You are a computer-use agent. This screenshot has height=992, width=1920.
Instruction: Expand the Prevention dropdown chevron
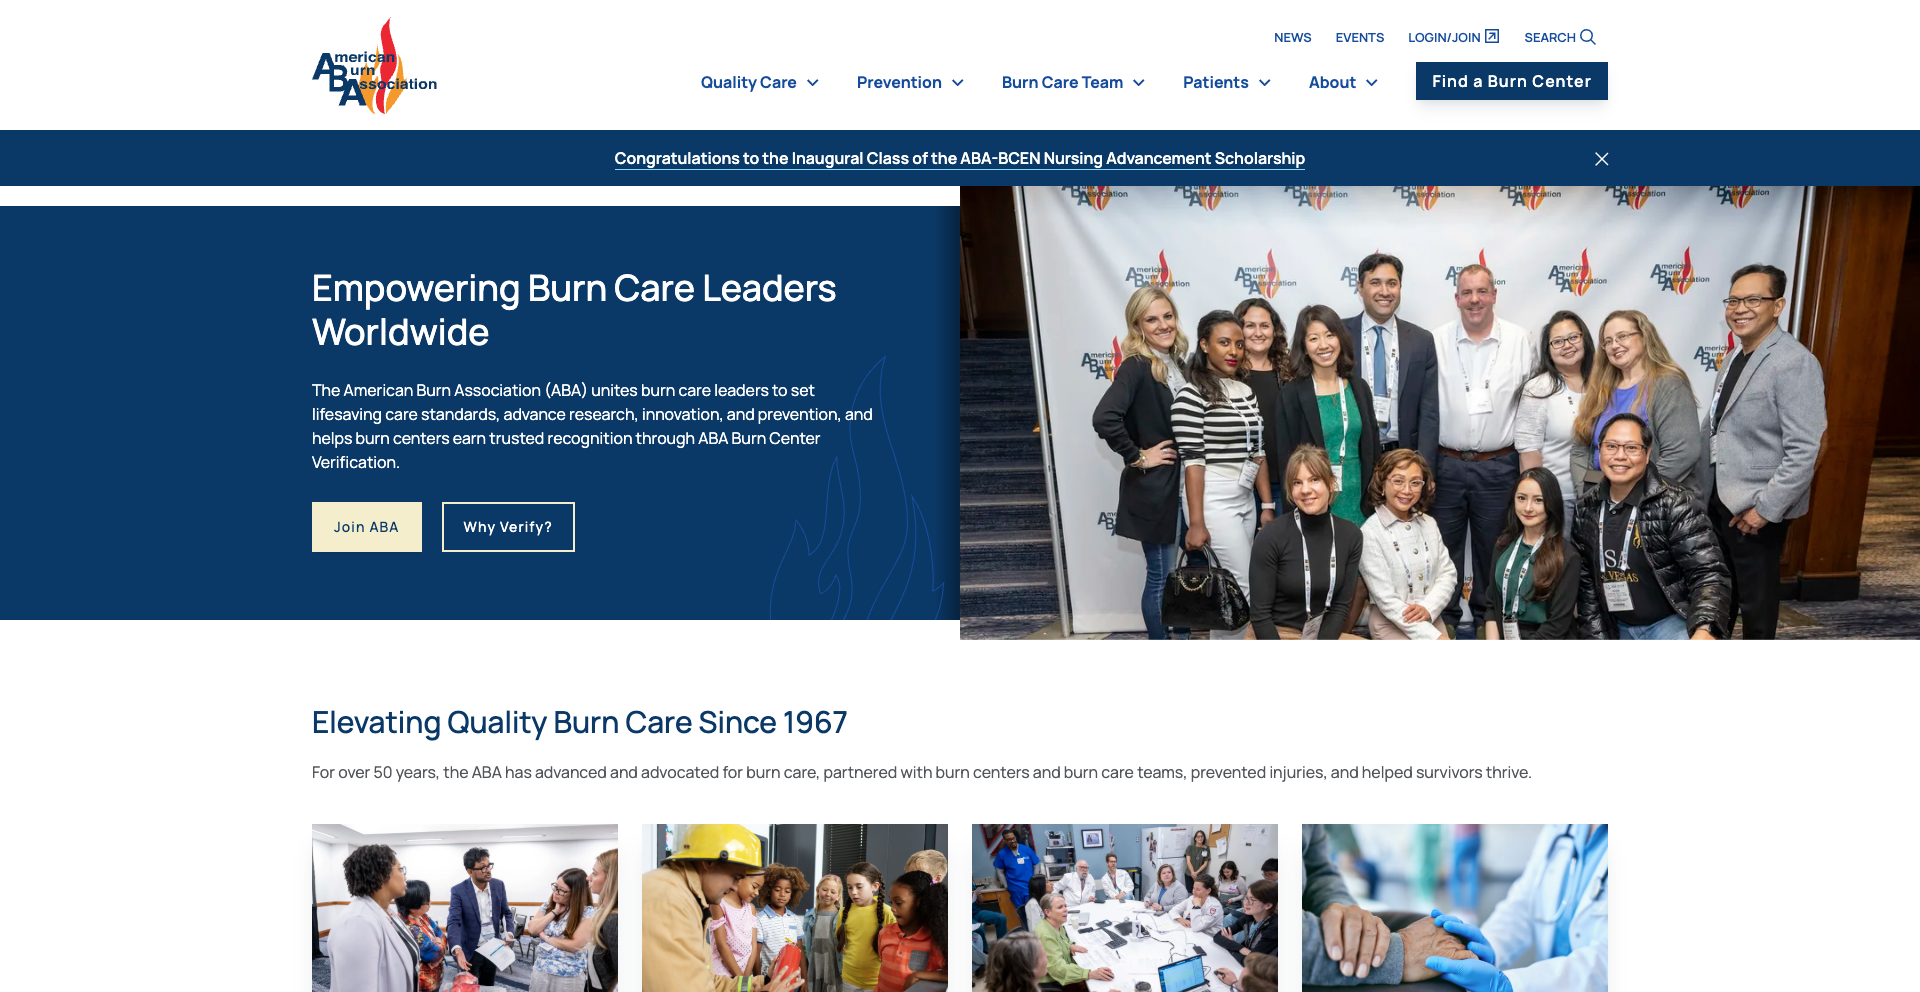958,83
